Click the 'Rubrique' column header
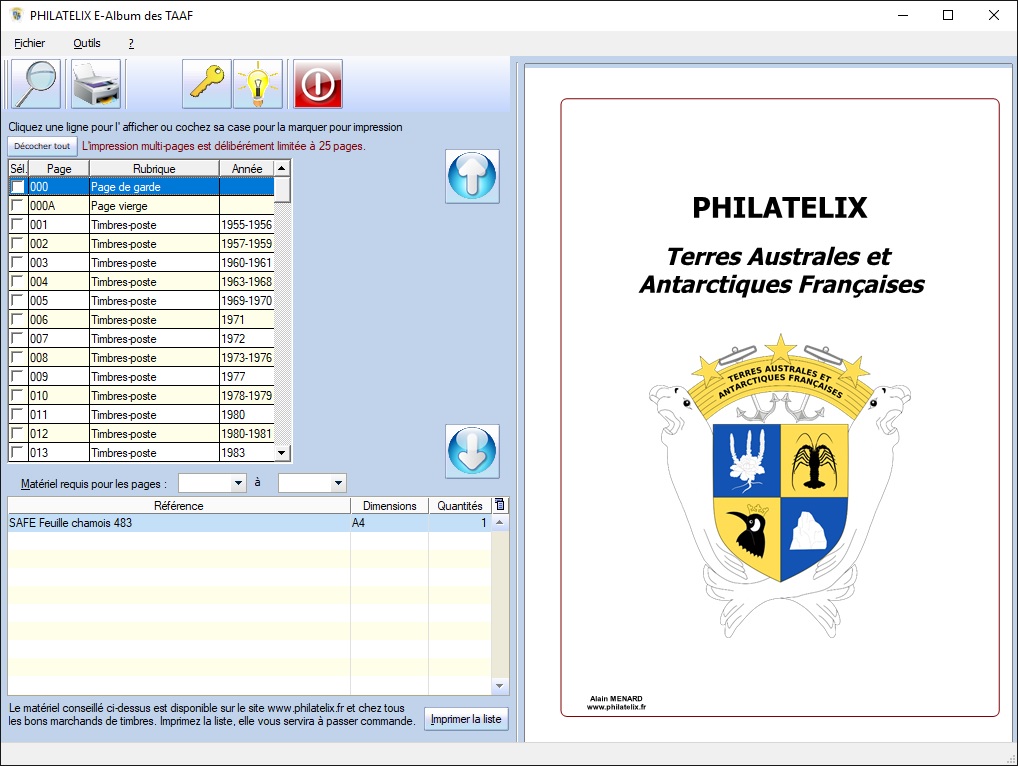The width and height of the screenshot is (1018, 766). pyautogui.click(x=155, y=169)
